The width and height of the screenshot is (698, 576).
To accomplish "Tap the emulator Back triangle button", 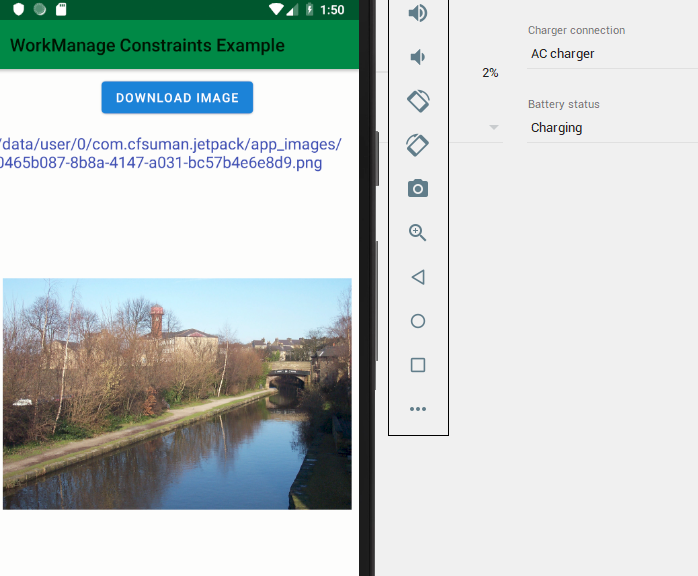I will tap(418, 277).
